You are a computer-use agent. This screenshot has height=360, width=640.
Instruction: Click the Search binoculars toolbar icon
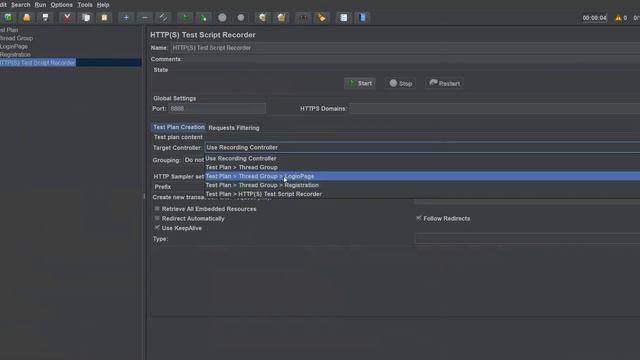[303, 18]
